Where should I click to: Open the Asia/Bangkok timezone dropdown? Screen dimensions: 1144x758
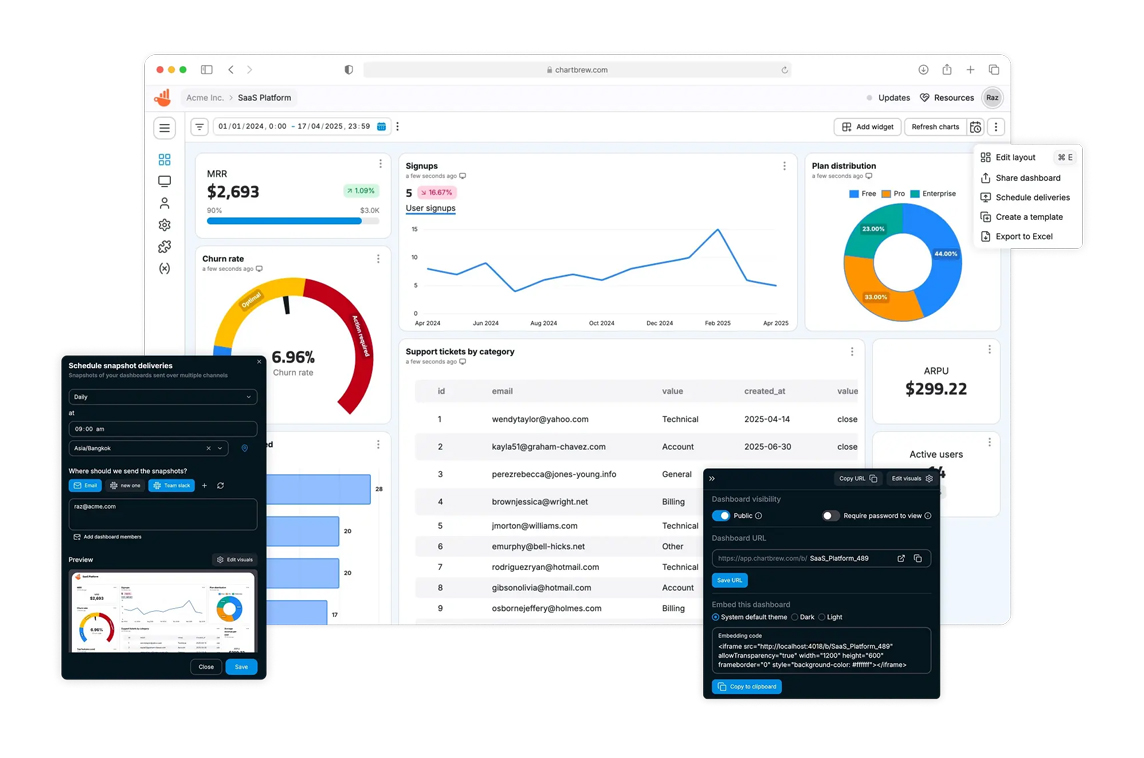[x=219, y=449]
